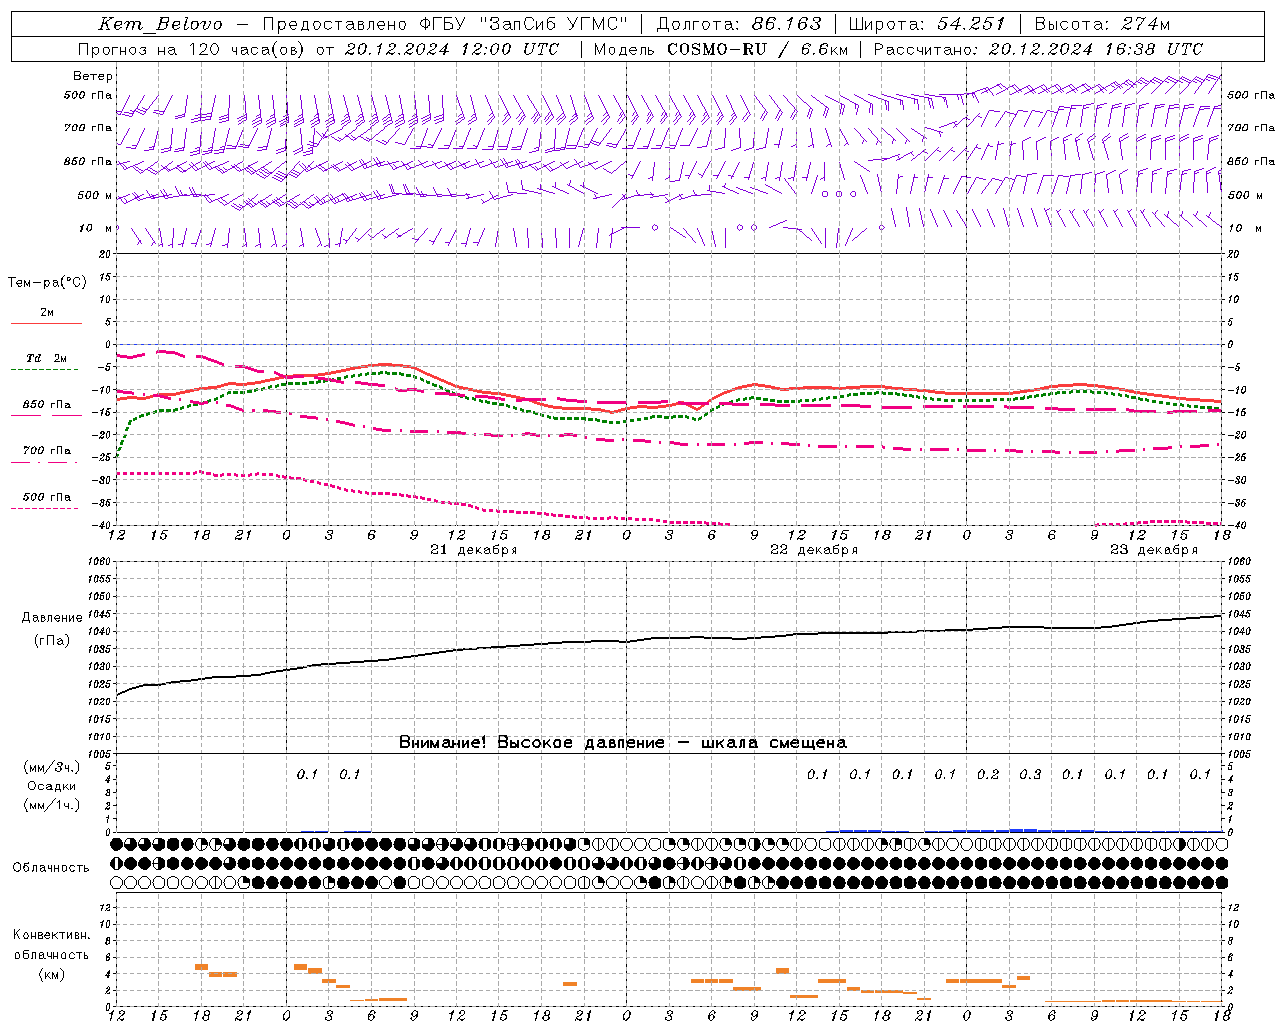This screenshot has width=1280, height=1024.
Task: Click the 500 гПа entry in temperature legend
Action: [47, 496]
